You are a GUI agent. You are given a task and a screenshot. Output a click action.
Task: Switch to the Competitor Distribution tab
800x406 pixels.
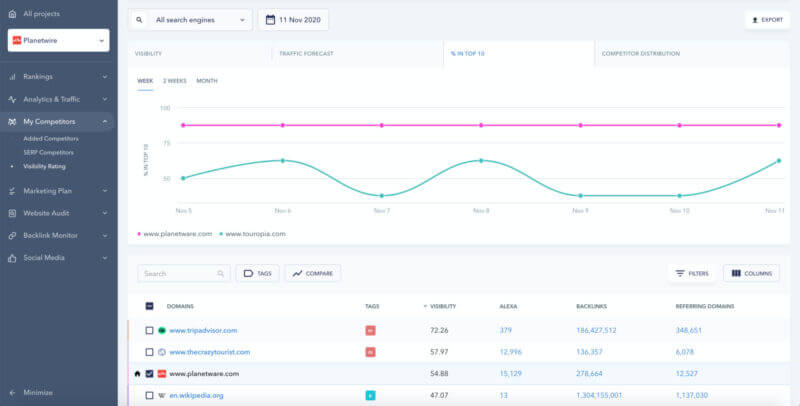click(x=692, y=54)
